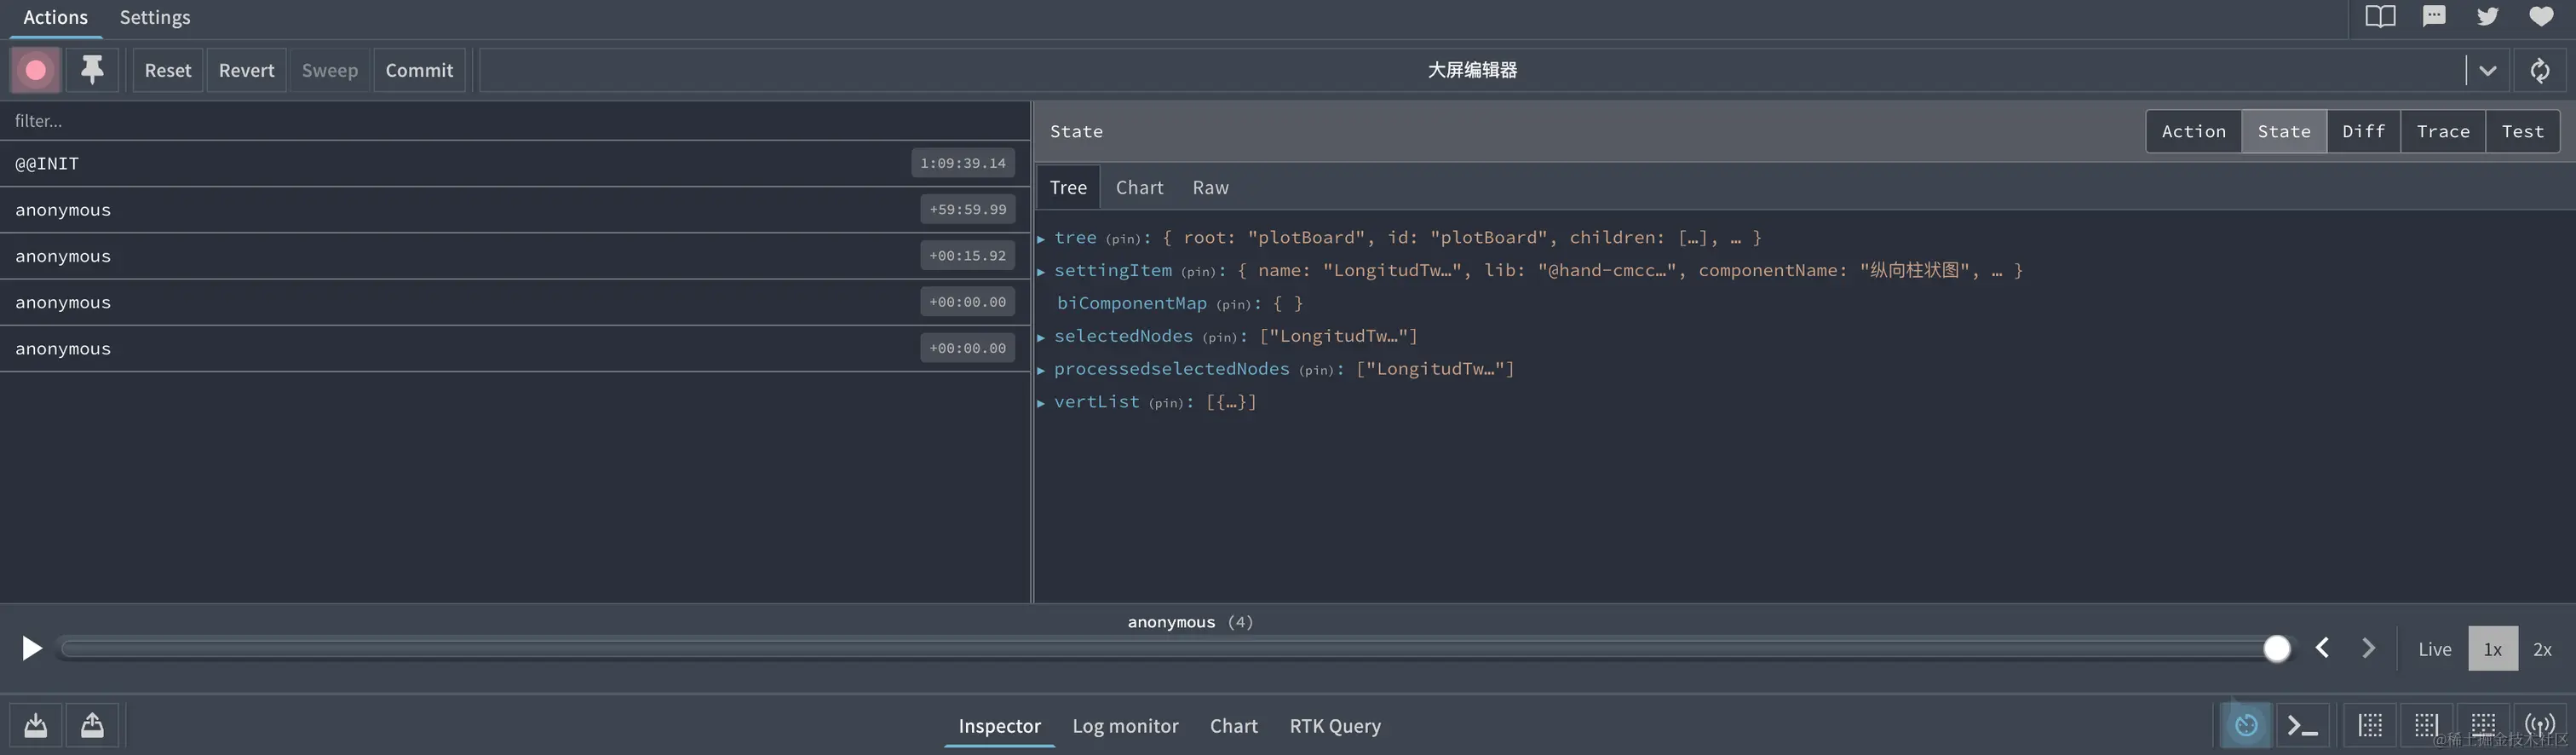Select the Raw view sub-tab

tap(1210, 187)
